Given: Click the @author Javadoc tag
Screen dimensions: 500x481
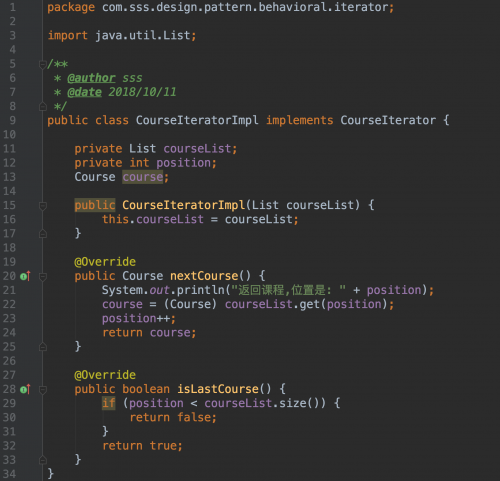Looking at the screenshot, I should pyautogui.click(x=91, y=78).
